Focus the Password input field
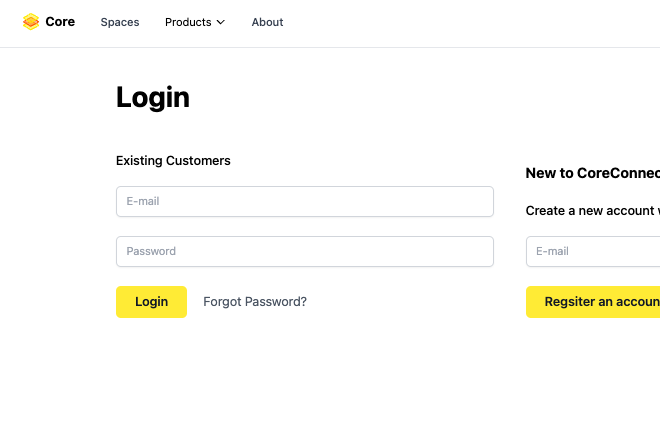The width and height of the screenshot is (660, 433). (x=305, y=251)
